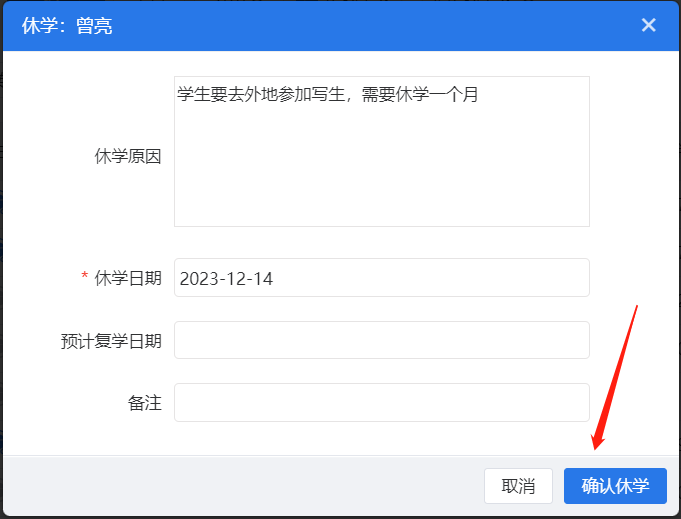This screenshot has width=681, height=519.
Task: Click the 休学日期 label
Action: 128,278
